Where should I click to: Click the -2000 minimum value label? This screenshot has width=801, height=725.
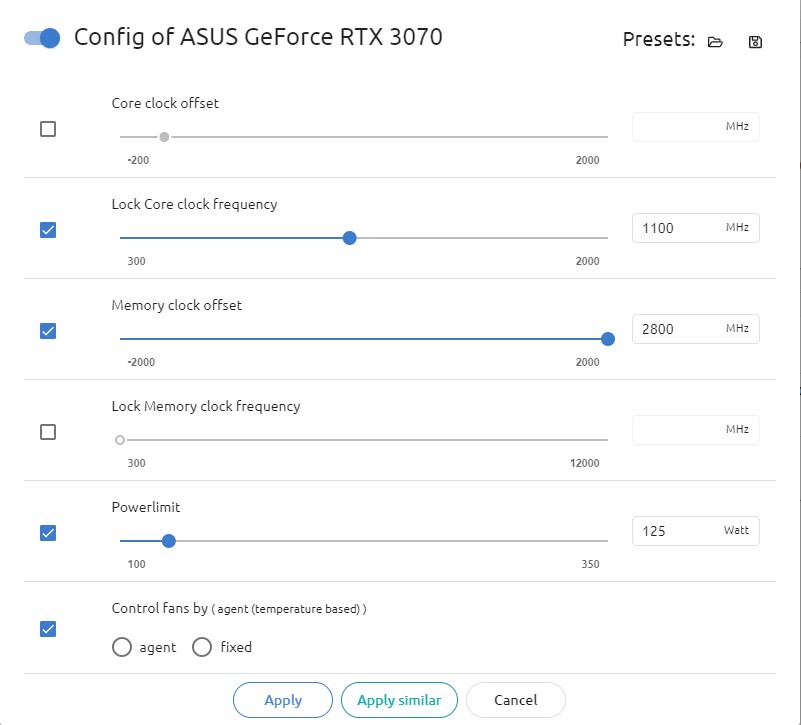point(142,362)
